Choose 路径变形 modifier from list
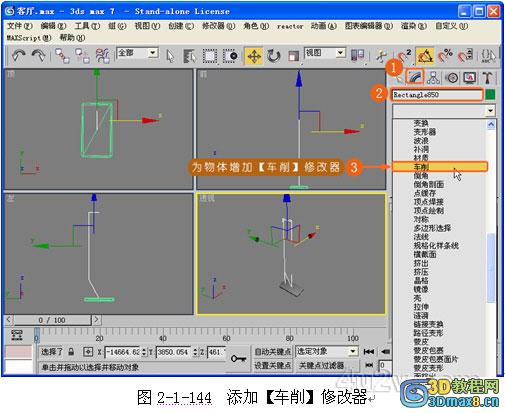 click(x=428, y=333)
